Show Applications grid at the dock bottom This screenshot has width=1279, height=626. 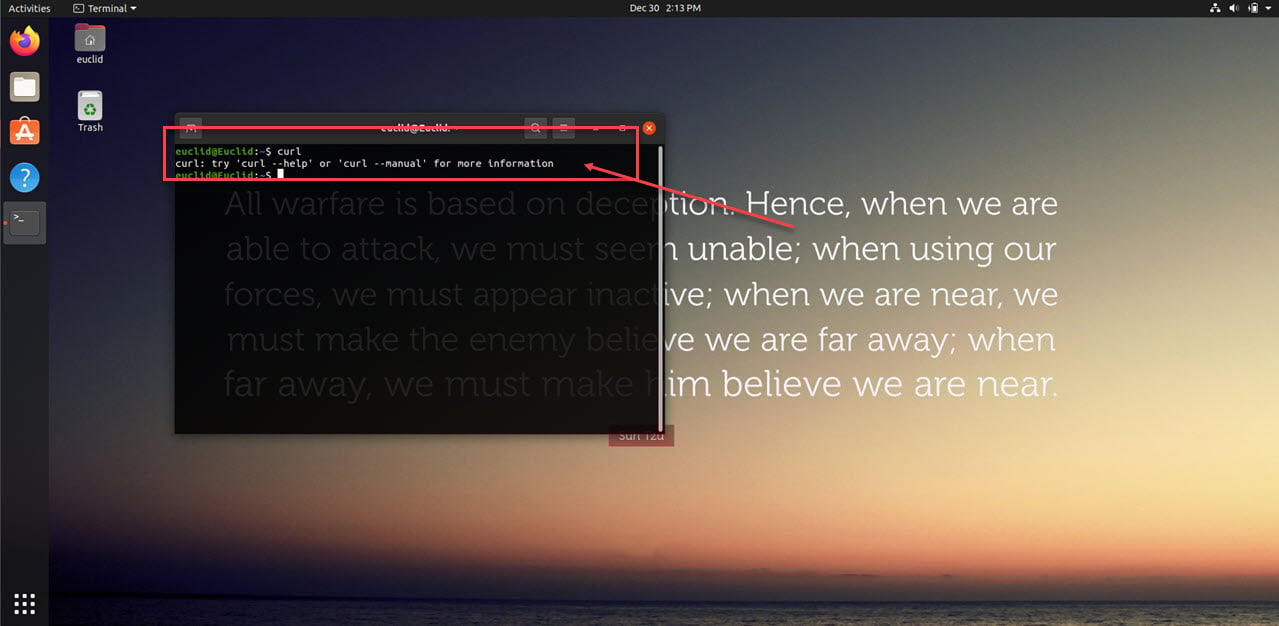[25, 603]
